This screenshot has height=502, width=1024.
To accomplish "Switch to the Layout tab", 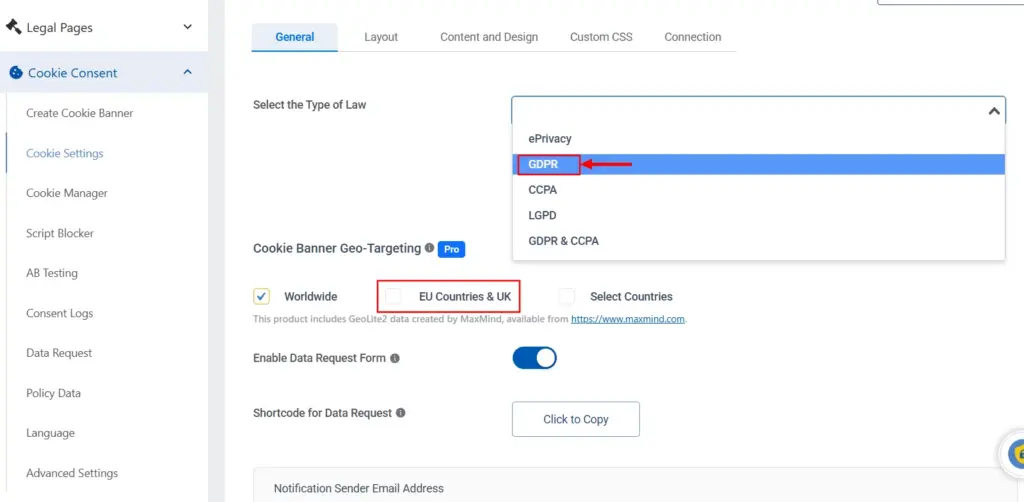I will coord(381,37).
